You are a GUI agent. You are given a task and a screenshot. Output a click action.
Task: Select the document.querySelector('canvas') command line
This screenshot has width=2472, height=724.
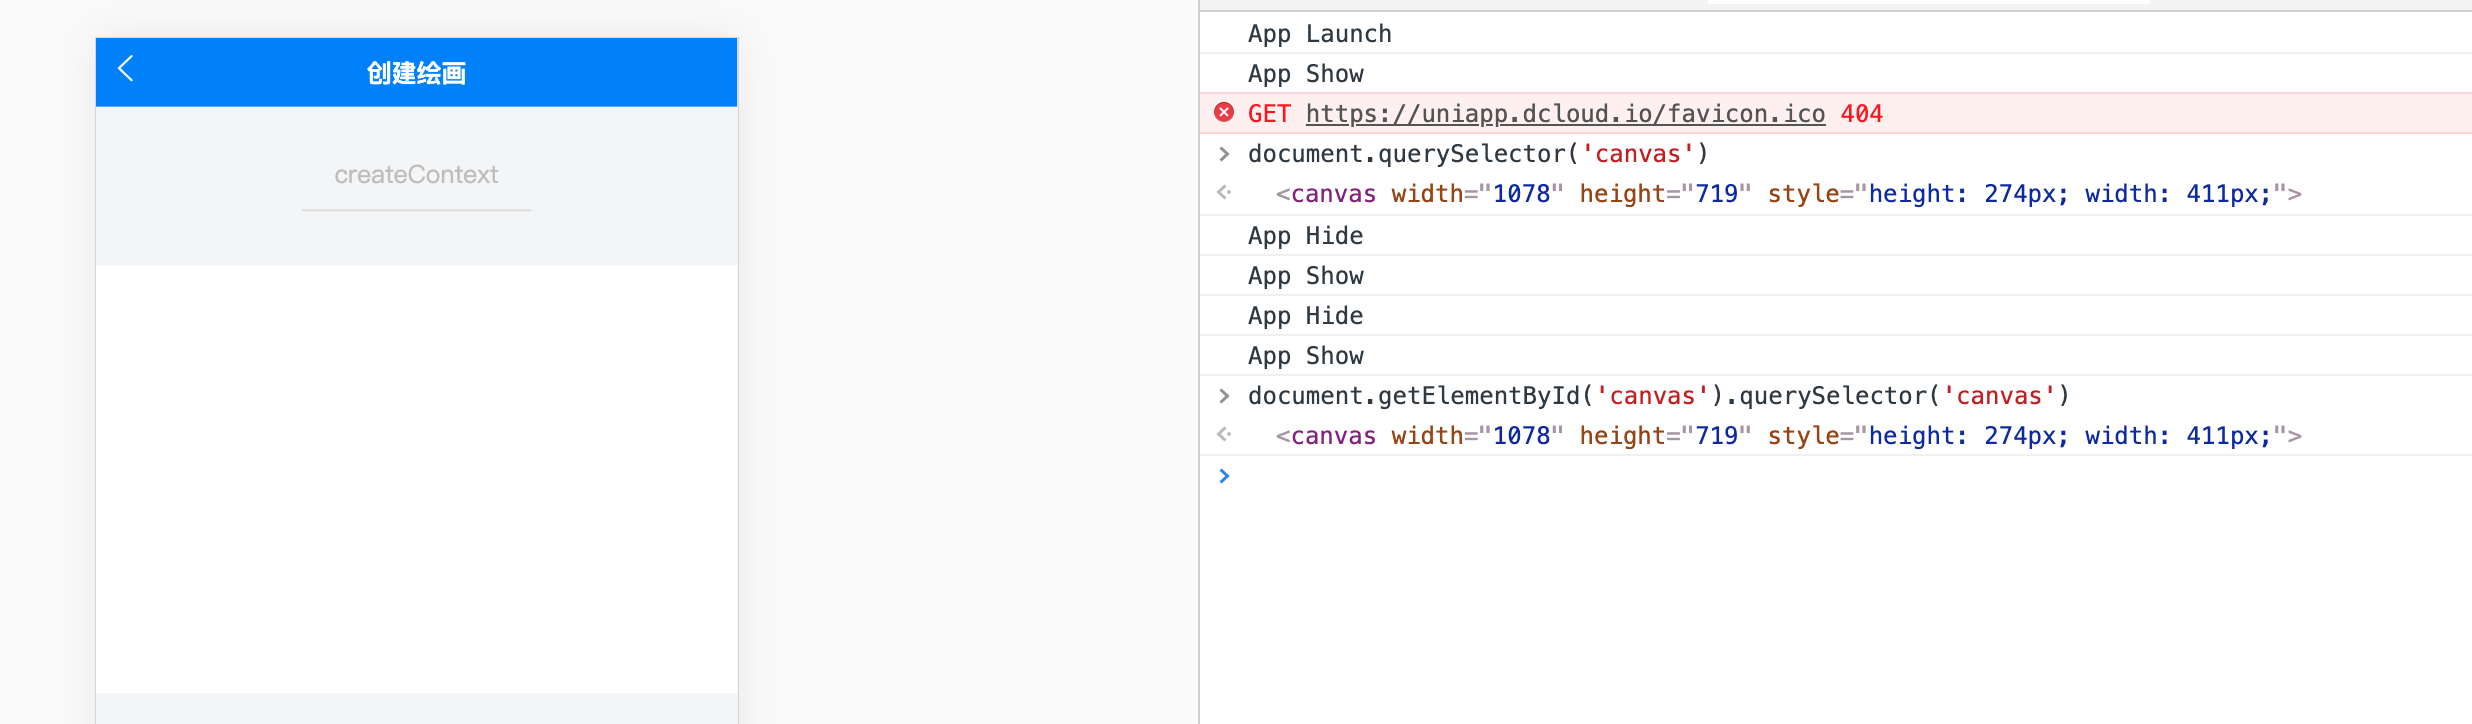tap(1478, 154)
